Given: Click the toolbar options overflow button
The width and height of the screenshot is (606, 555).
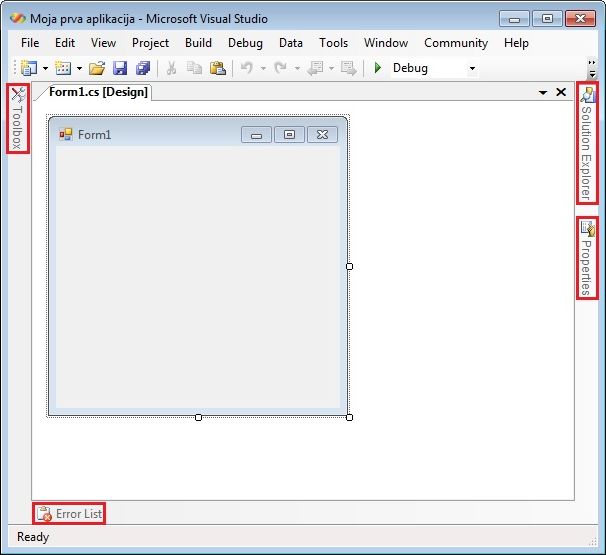Looking at the screenshot, I should click(x=592, y=68).
